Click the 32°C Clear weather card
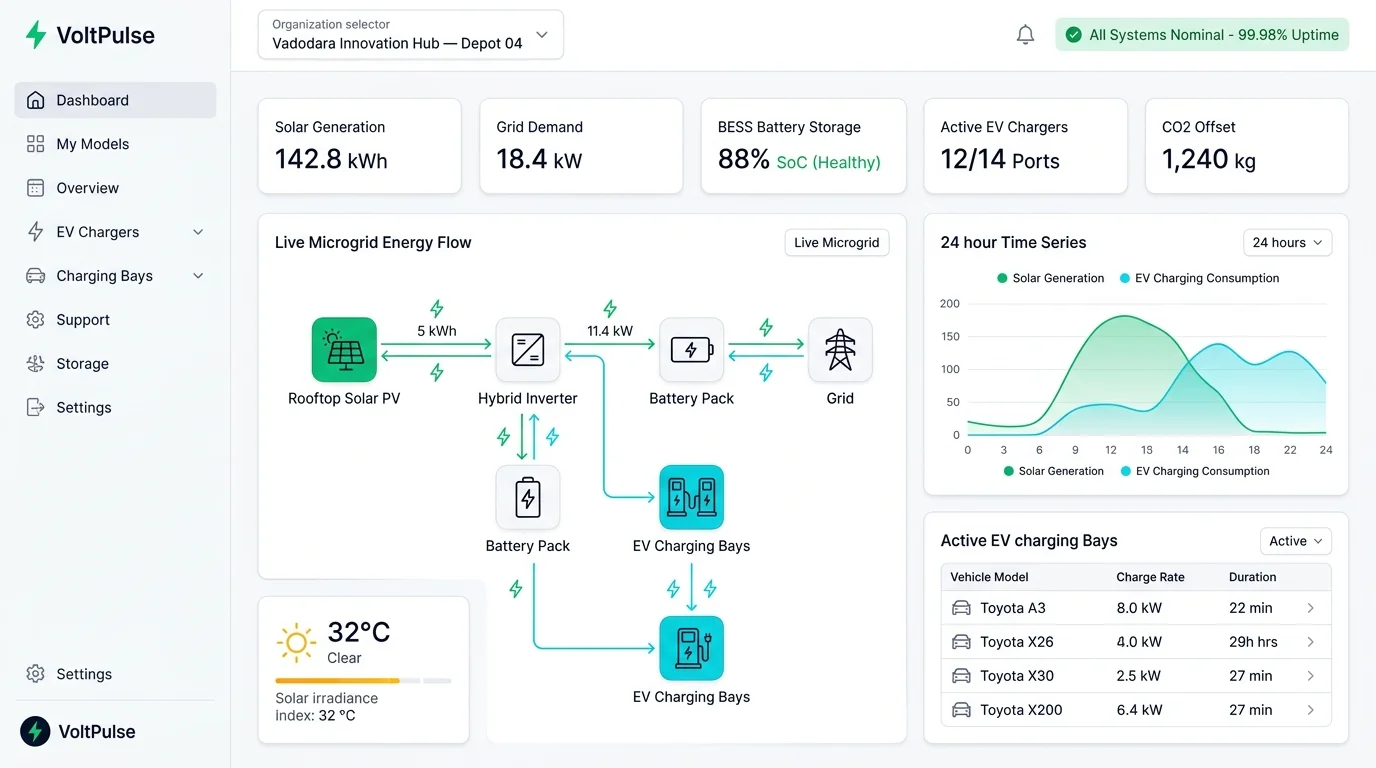 point(364,670)
